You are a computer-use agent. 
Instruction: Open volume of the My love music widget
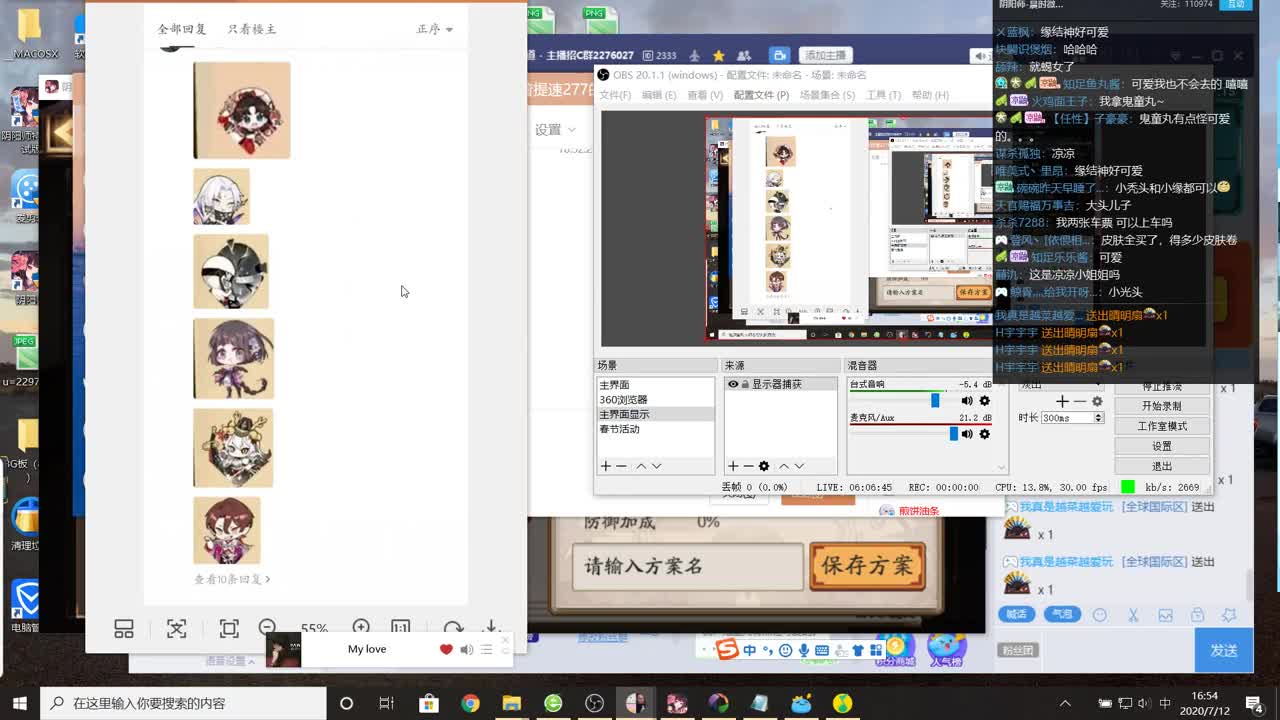point(466,650)
